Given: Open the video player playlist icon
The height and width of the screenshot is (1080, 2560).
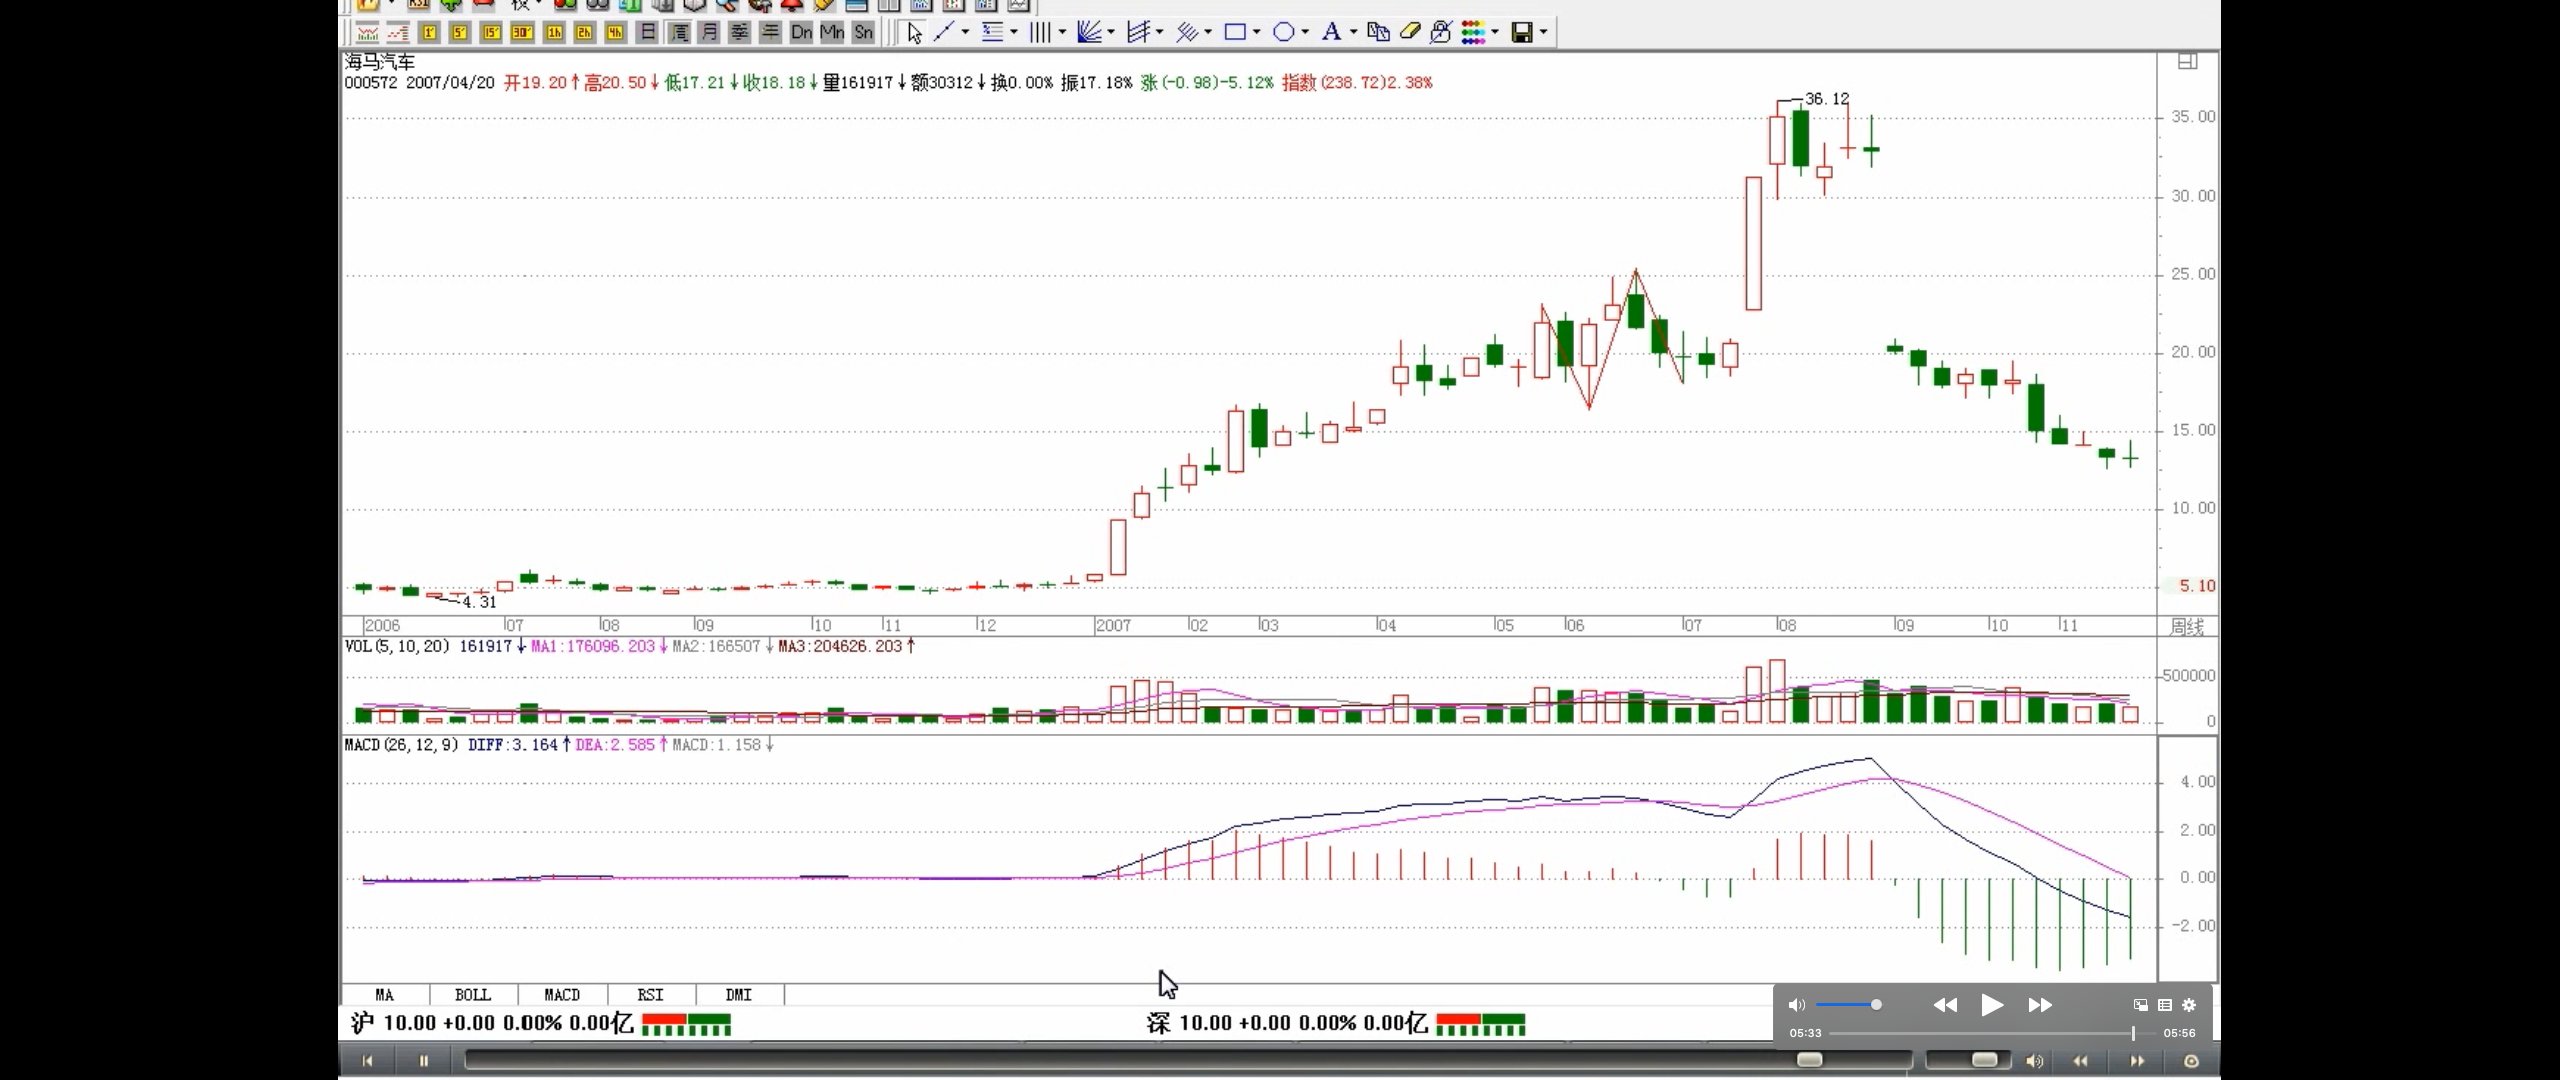Looking at the screenshot, I should coord(2165,1005).
